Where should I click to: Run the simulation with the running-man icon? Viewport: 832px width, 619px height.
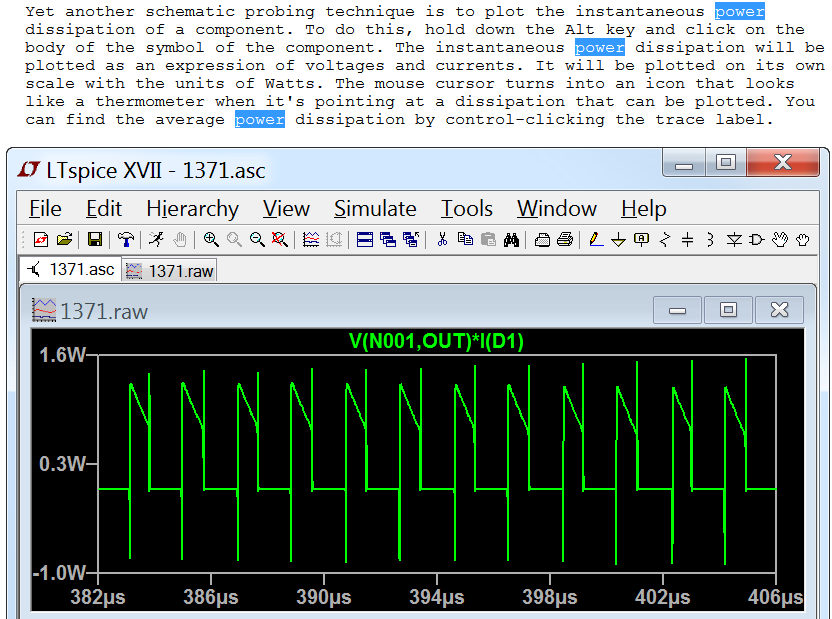(x=156, y=240)
